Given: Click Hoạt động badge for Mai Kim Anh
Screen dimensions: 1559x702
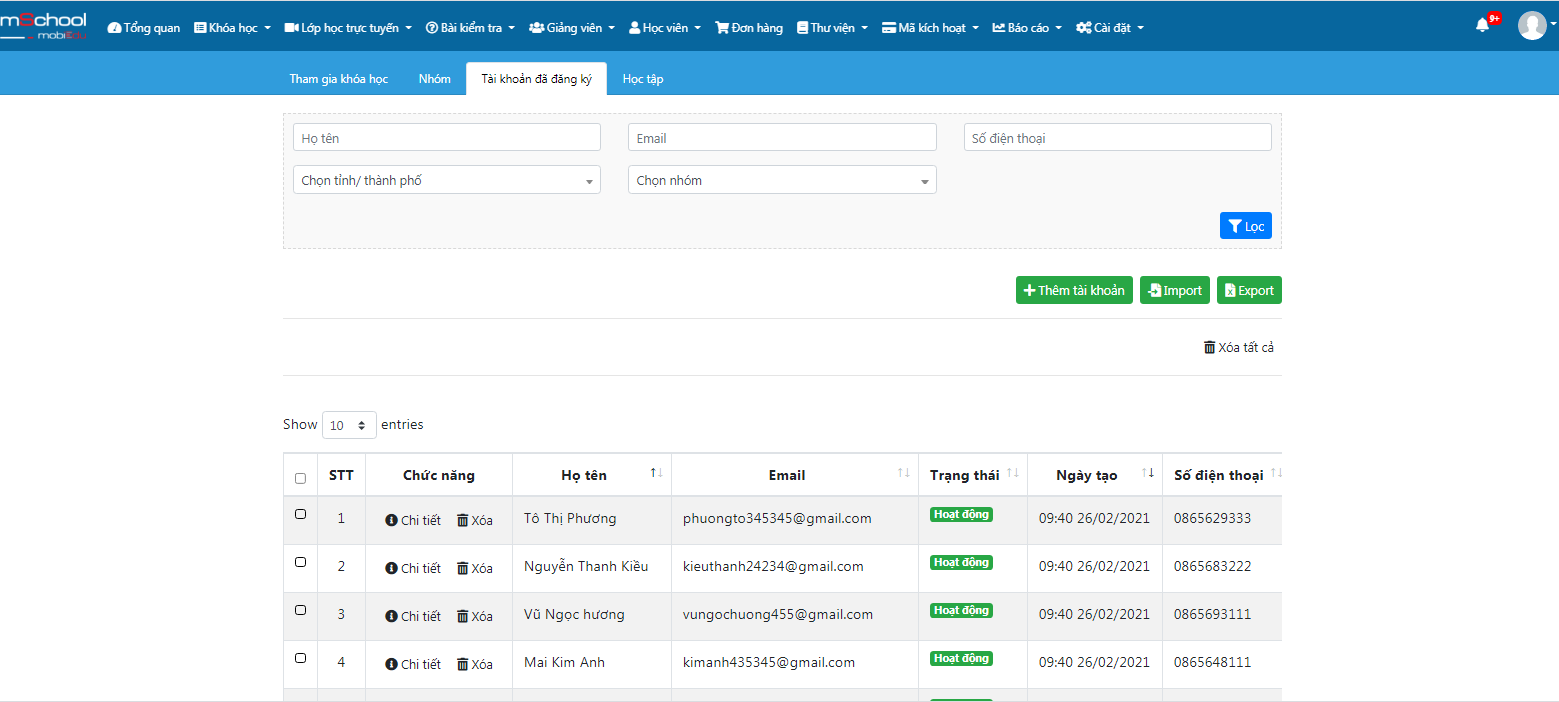Looking at the screenshot, I should tap(961, 658).
